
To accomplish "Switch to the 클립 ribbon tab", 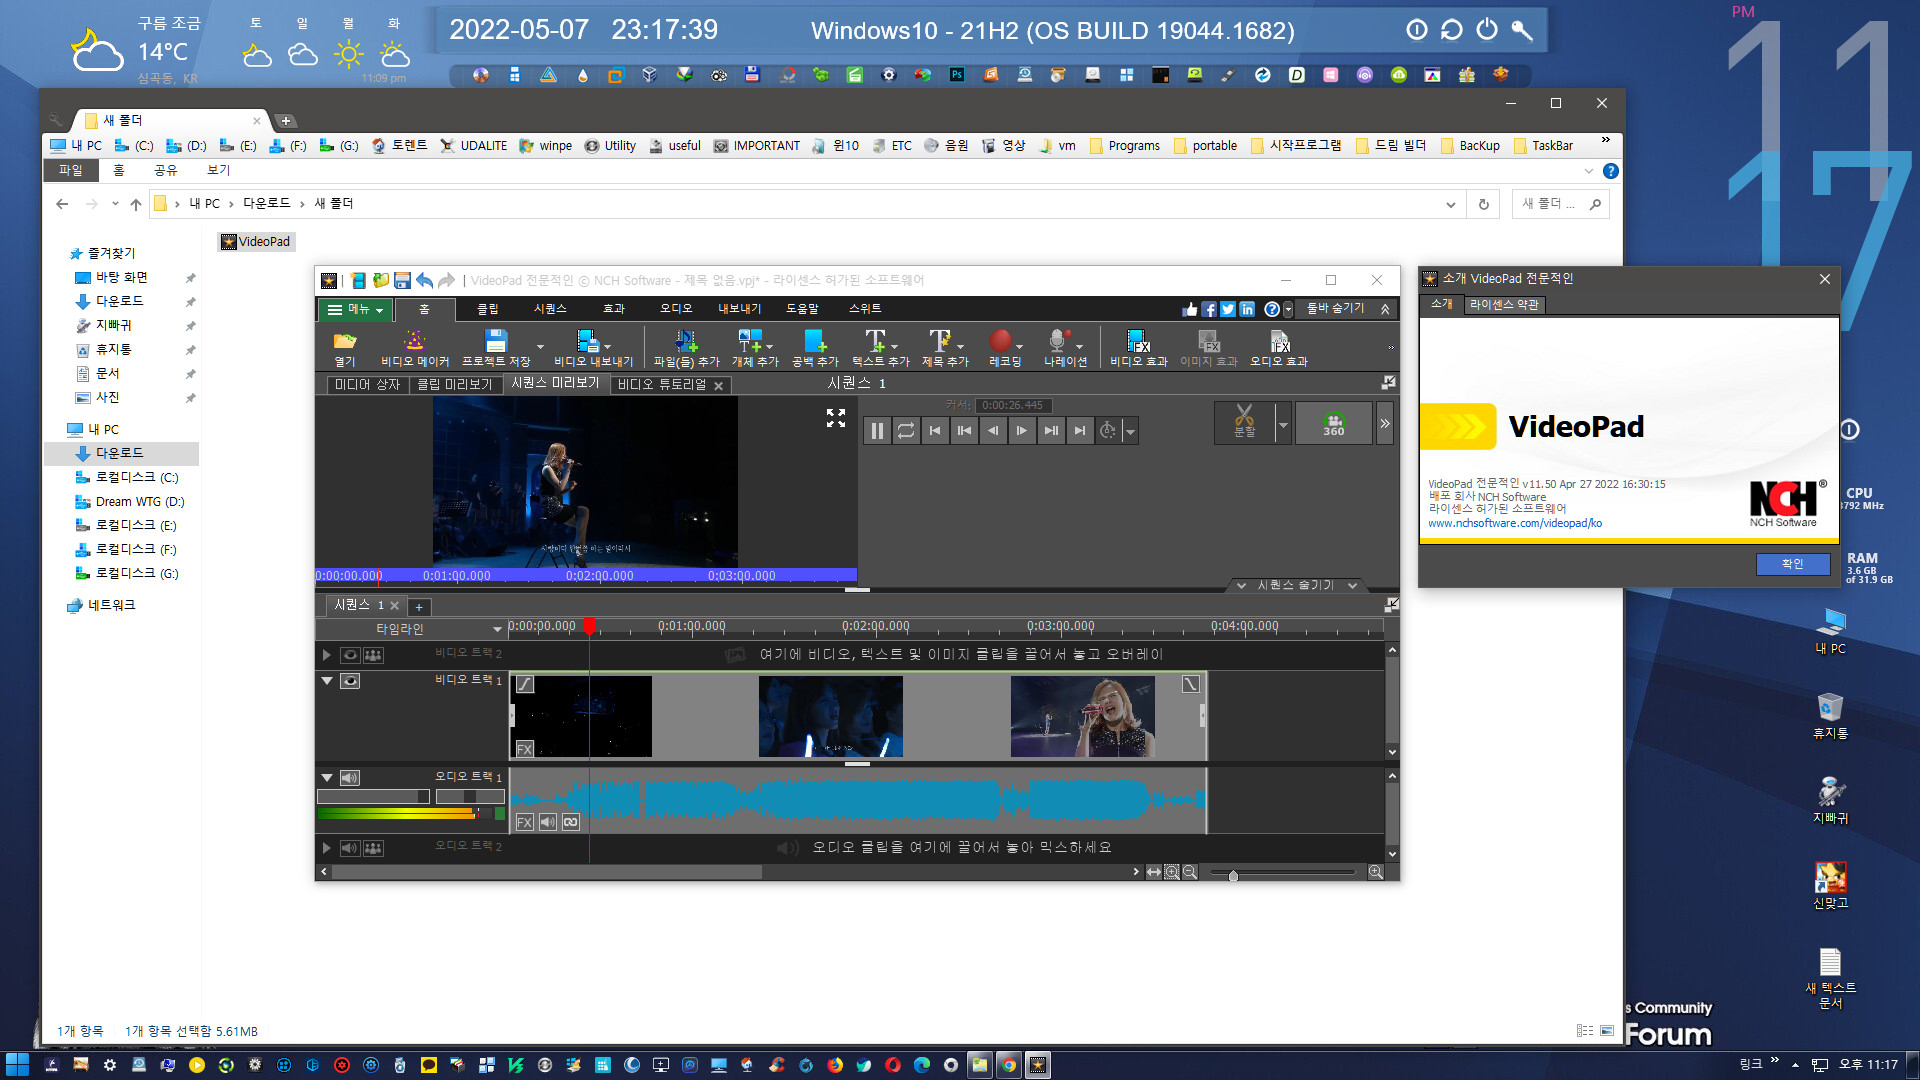I will [x=488, y=309].
